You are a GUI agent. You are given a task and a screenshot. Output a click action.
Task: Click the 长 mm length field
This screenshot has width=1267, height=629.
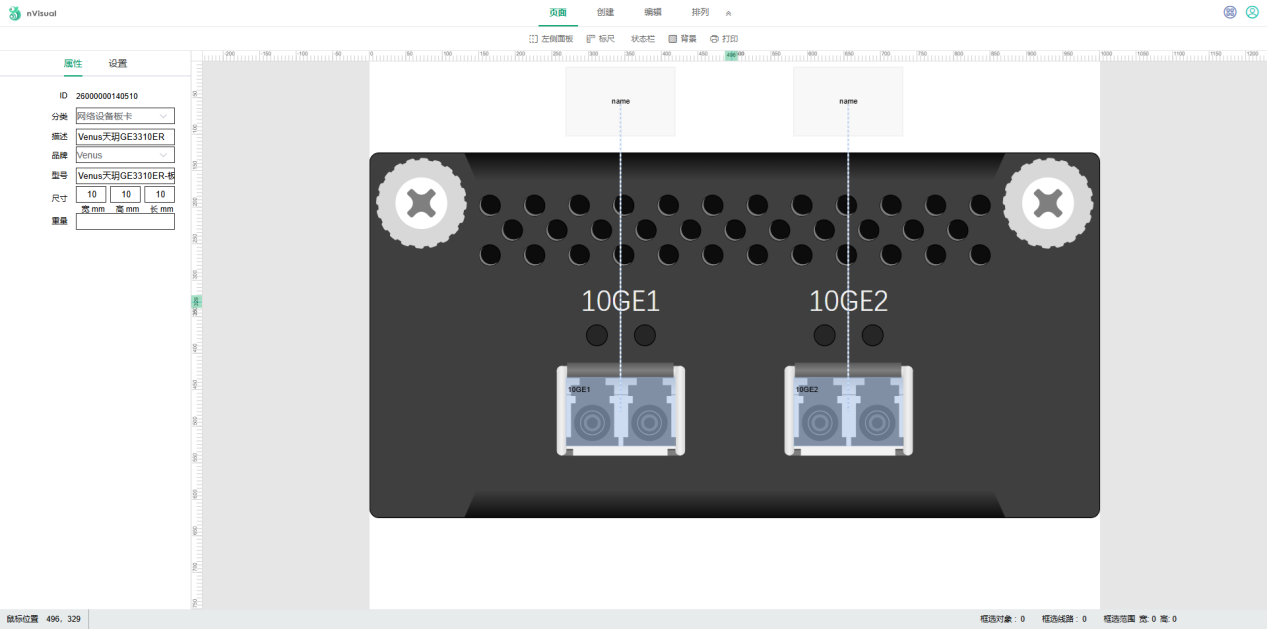pyautogui.click(x=159, y=195)
